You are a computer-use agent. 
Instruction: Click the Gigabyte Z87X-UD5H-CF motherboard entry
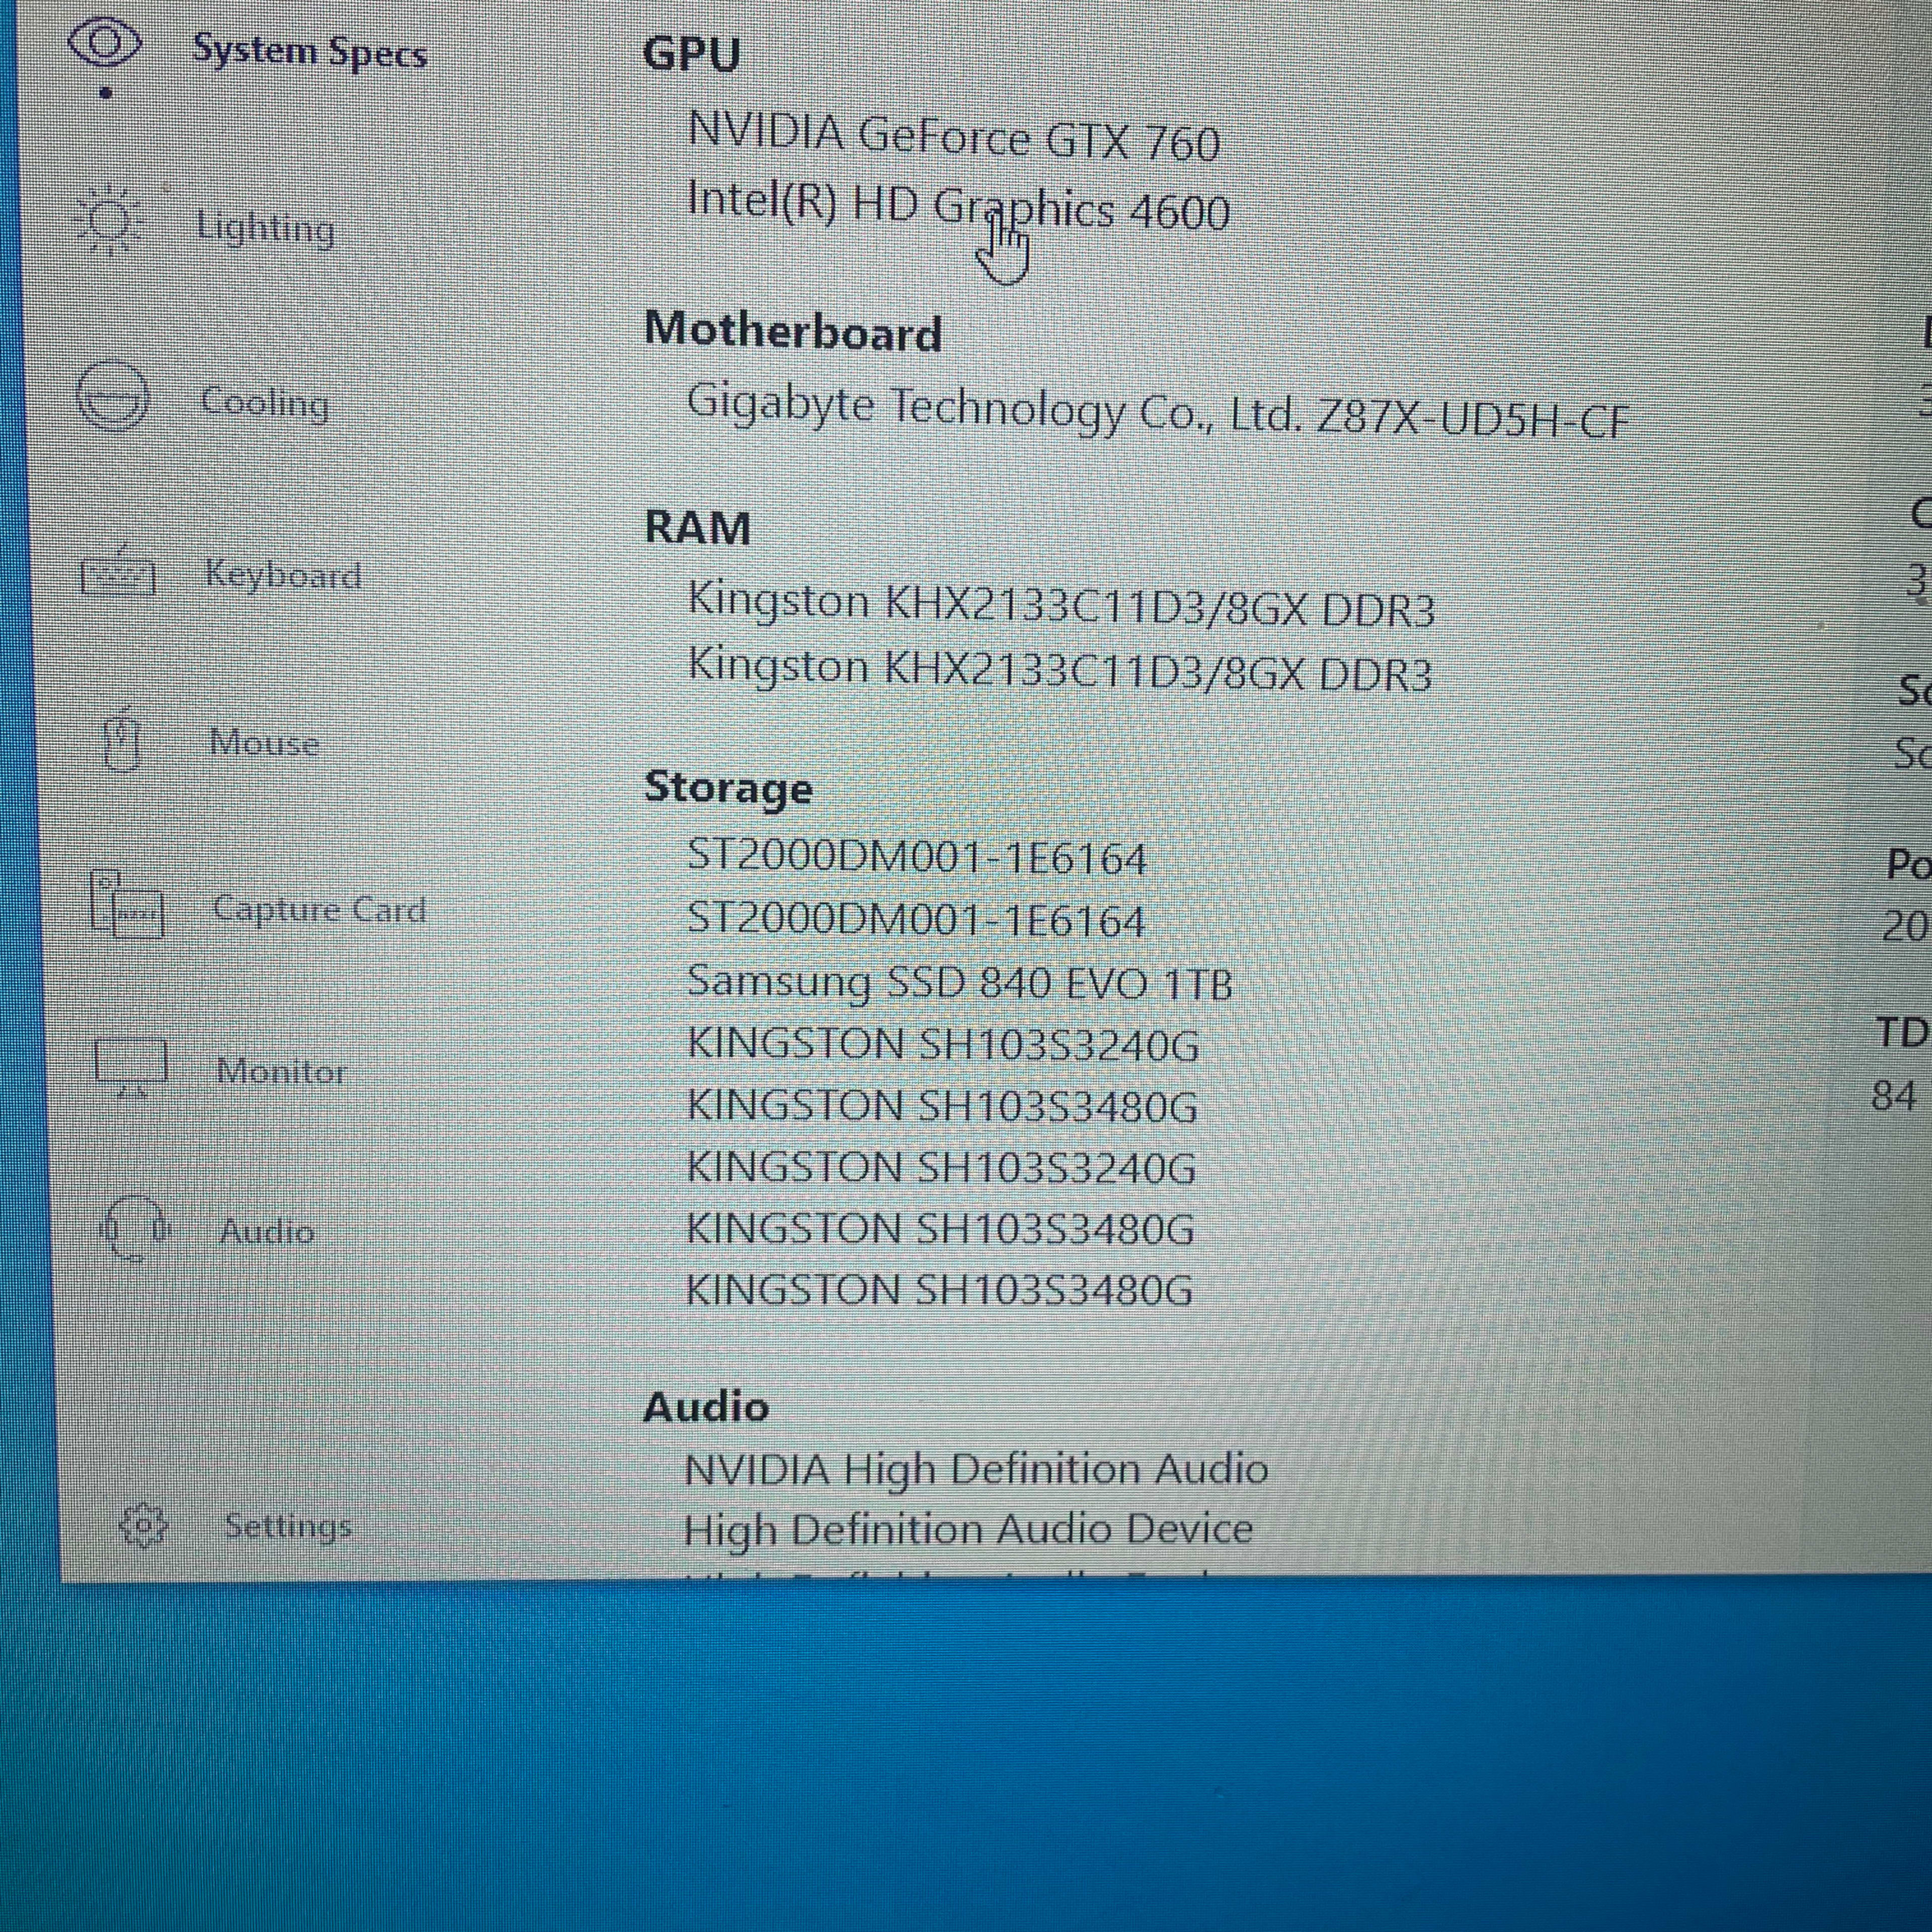(x=1158, y=412)
